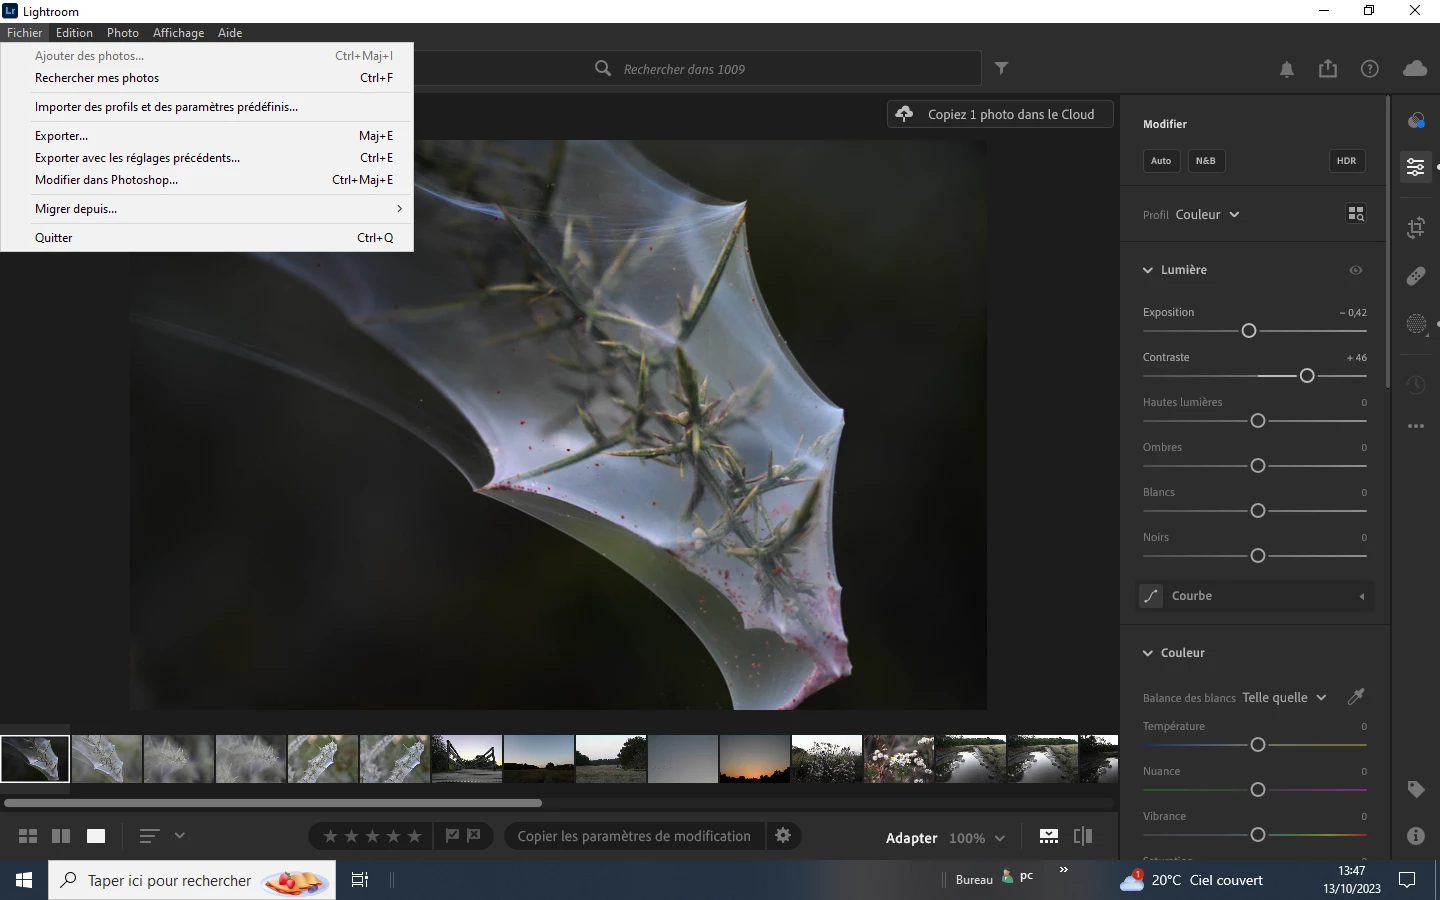Show hidden taskbar toolbar chevron
This screenshot has height=900, width=1440.
(x=1064, y=870)
